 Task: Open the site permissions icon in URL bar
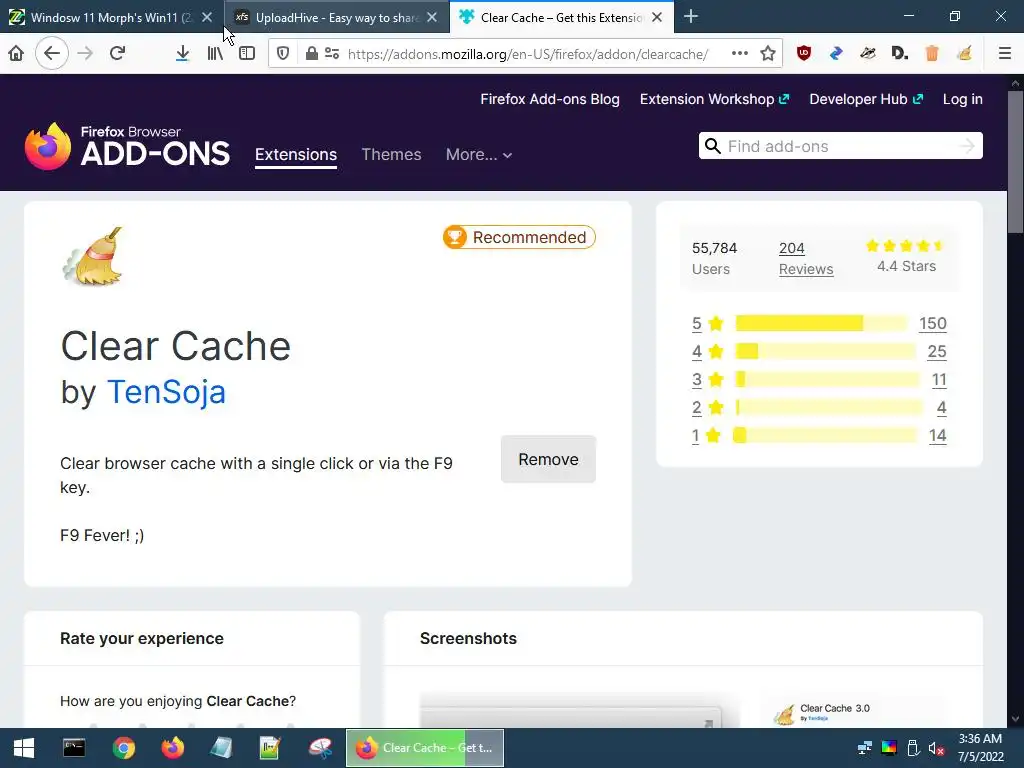click(x=332, y=54)
